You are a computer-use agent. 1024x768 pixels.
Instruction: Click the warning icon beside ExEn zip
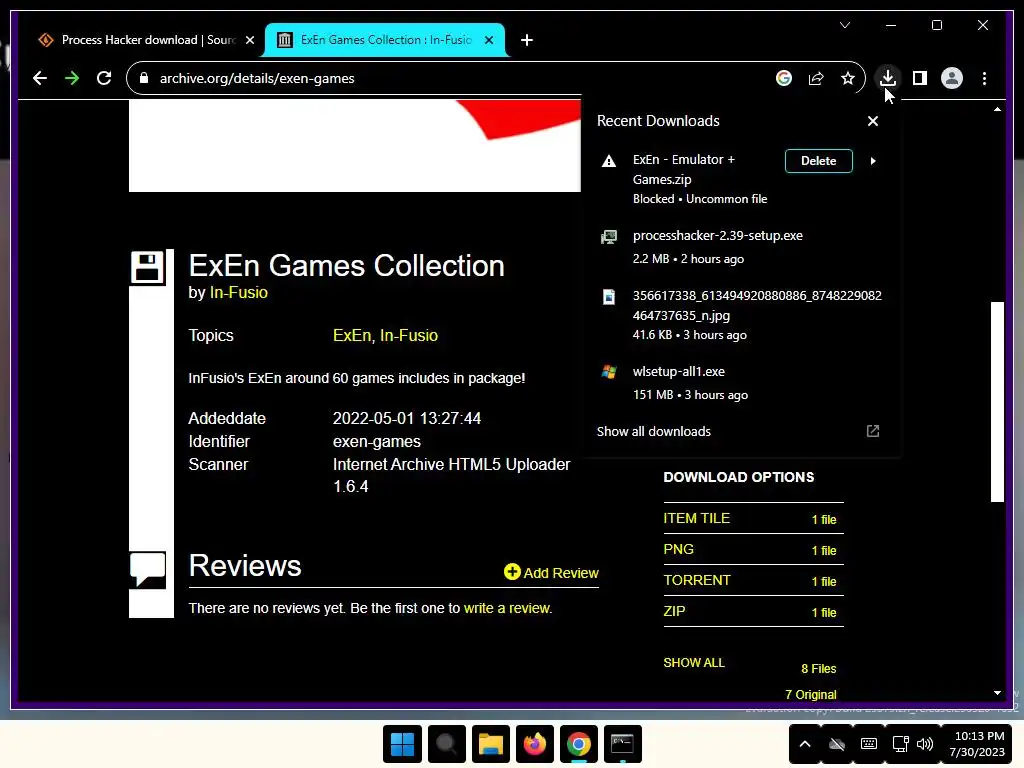coord(609,161)
